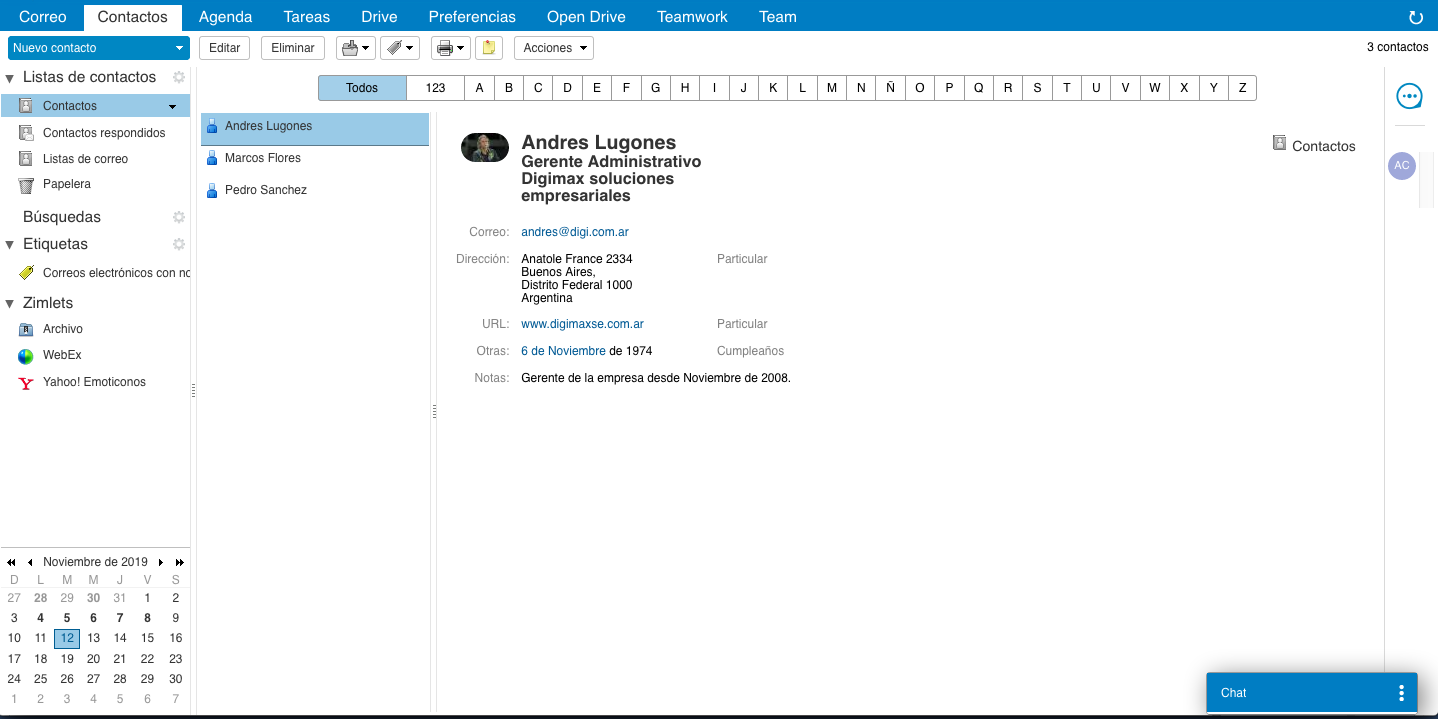Go to next year in mini calendar
Viewport: 1438px width, 719px height.
pos(180,562)
